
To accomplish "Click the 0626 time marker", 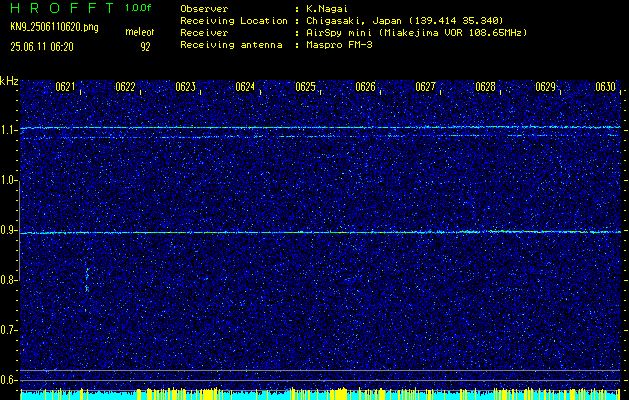I will point(365,87).
